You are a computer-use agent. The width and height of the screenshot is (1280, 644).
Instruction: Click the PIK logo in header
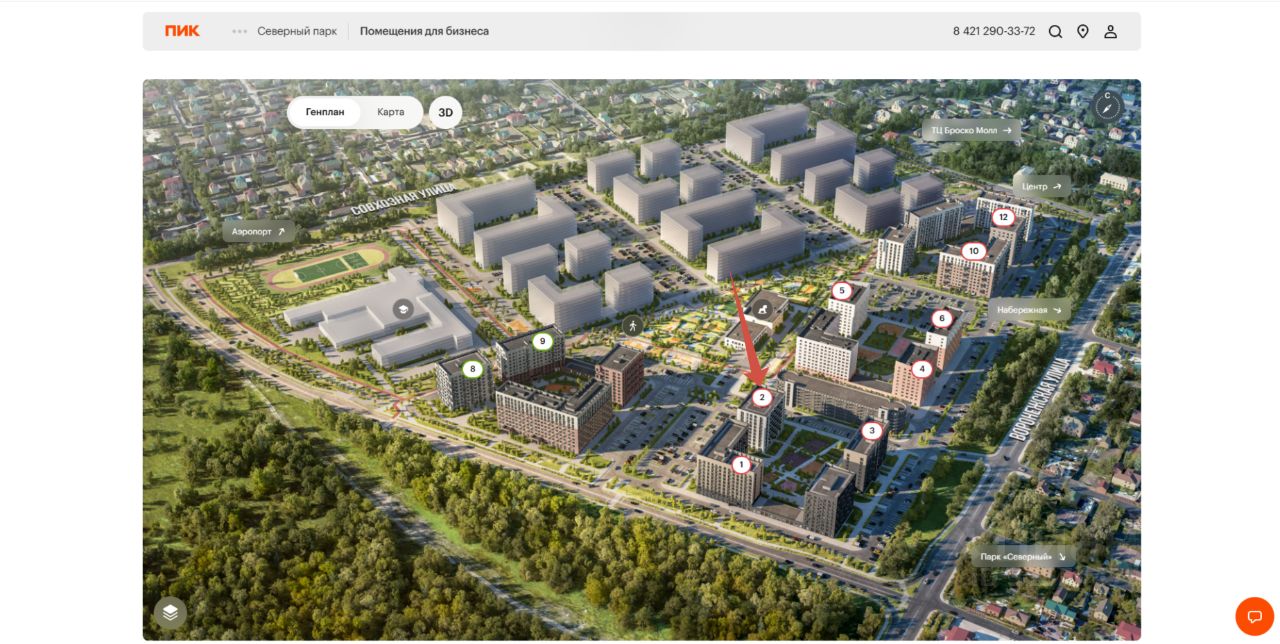[x=182, y=31]
